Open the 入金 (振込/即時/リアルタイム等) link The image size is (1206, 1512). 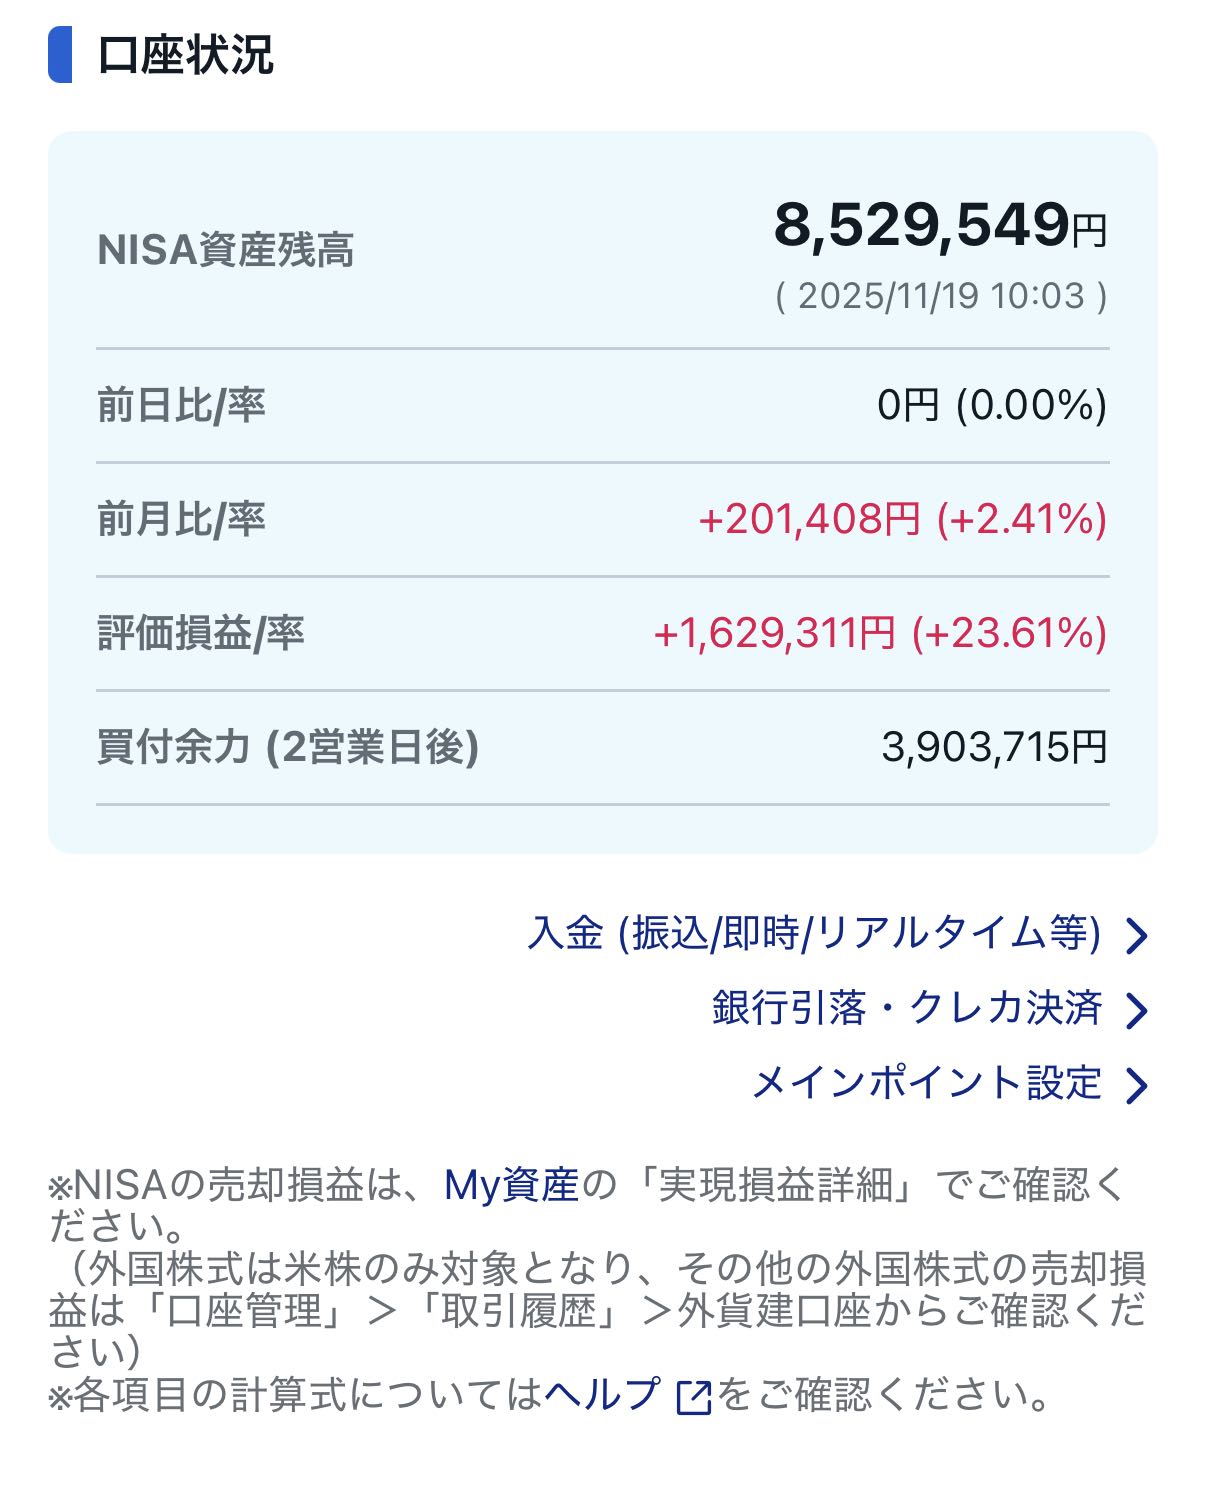814,934
